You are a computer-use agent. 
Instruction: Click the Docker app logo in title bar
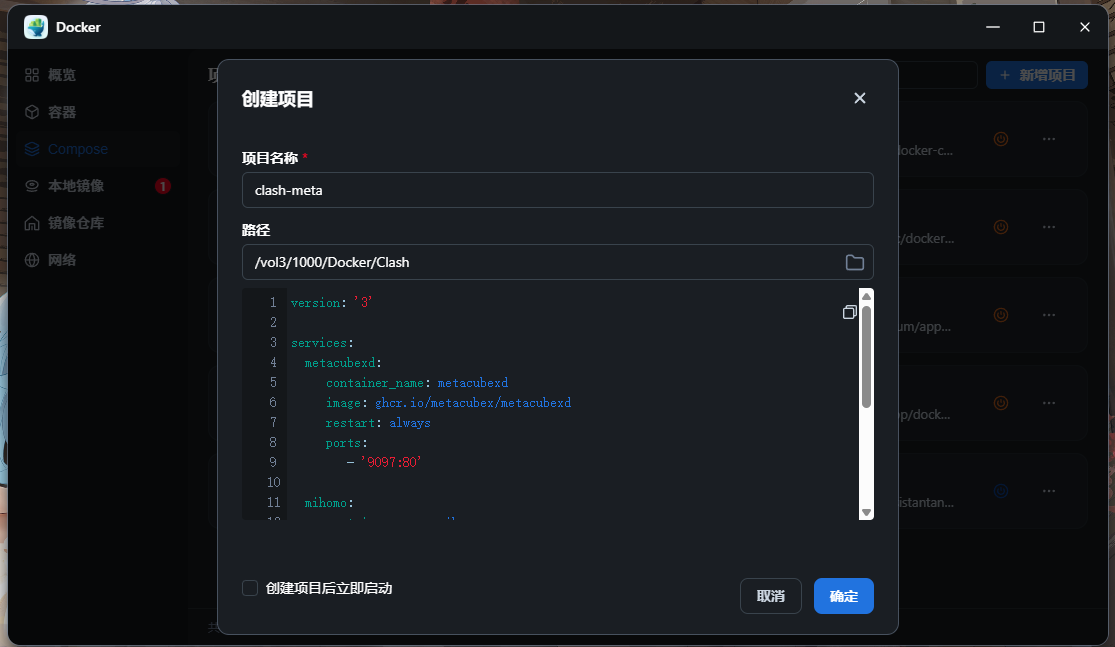[x=36, y=27]
